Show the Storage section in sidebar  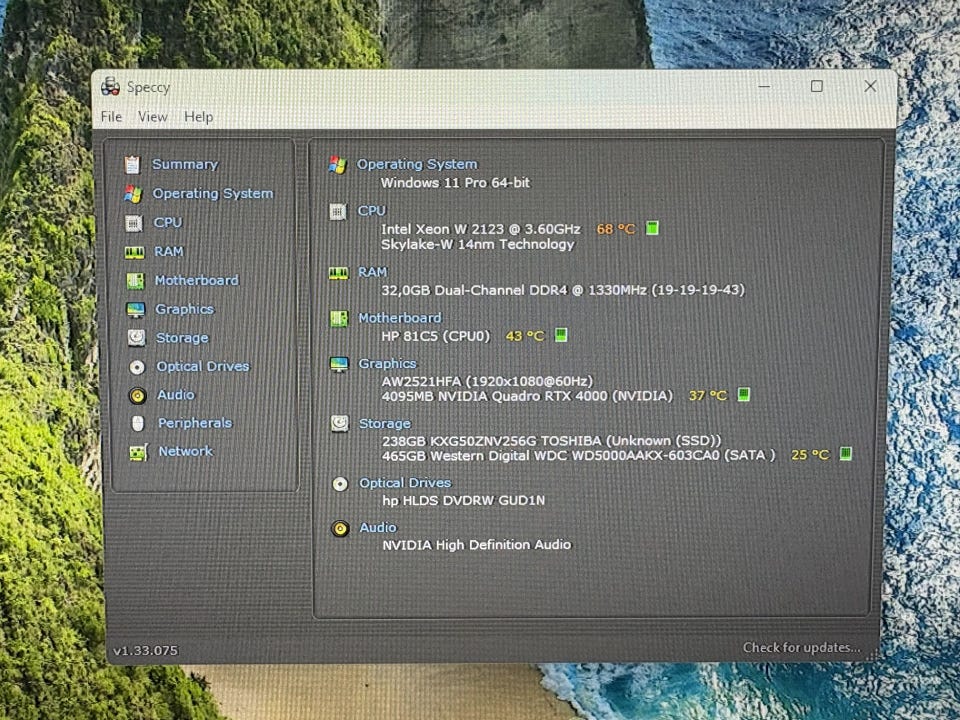pyautogui.click(x=182, y=338)
